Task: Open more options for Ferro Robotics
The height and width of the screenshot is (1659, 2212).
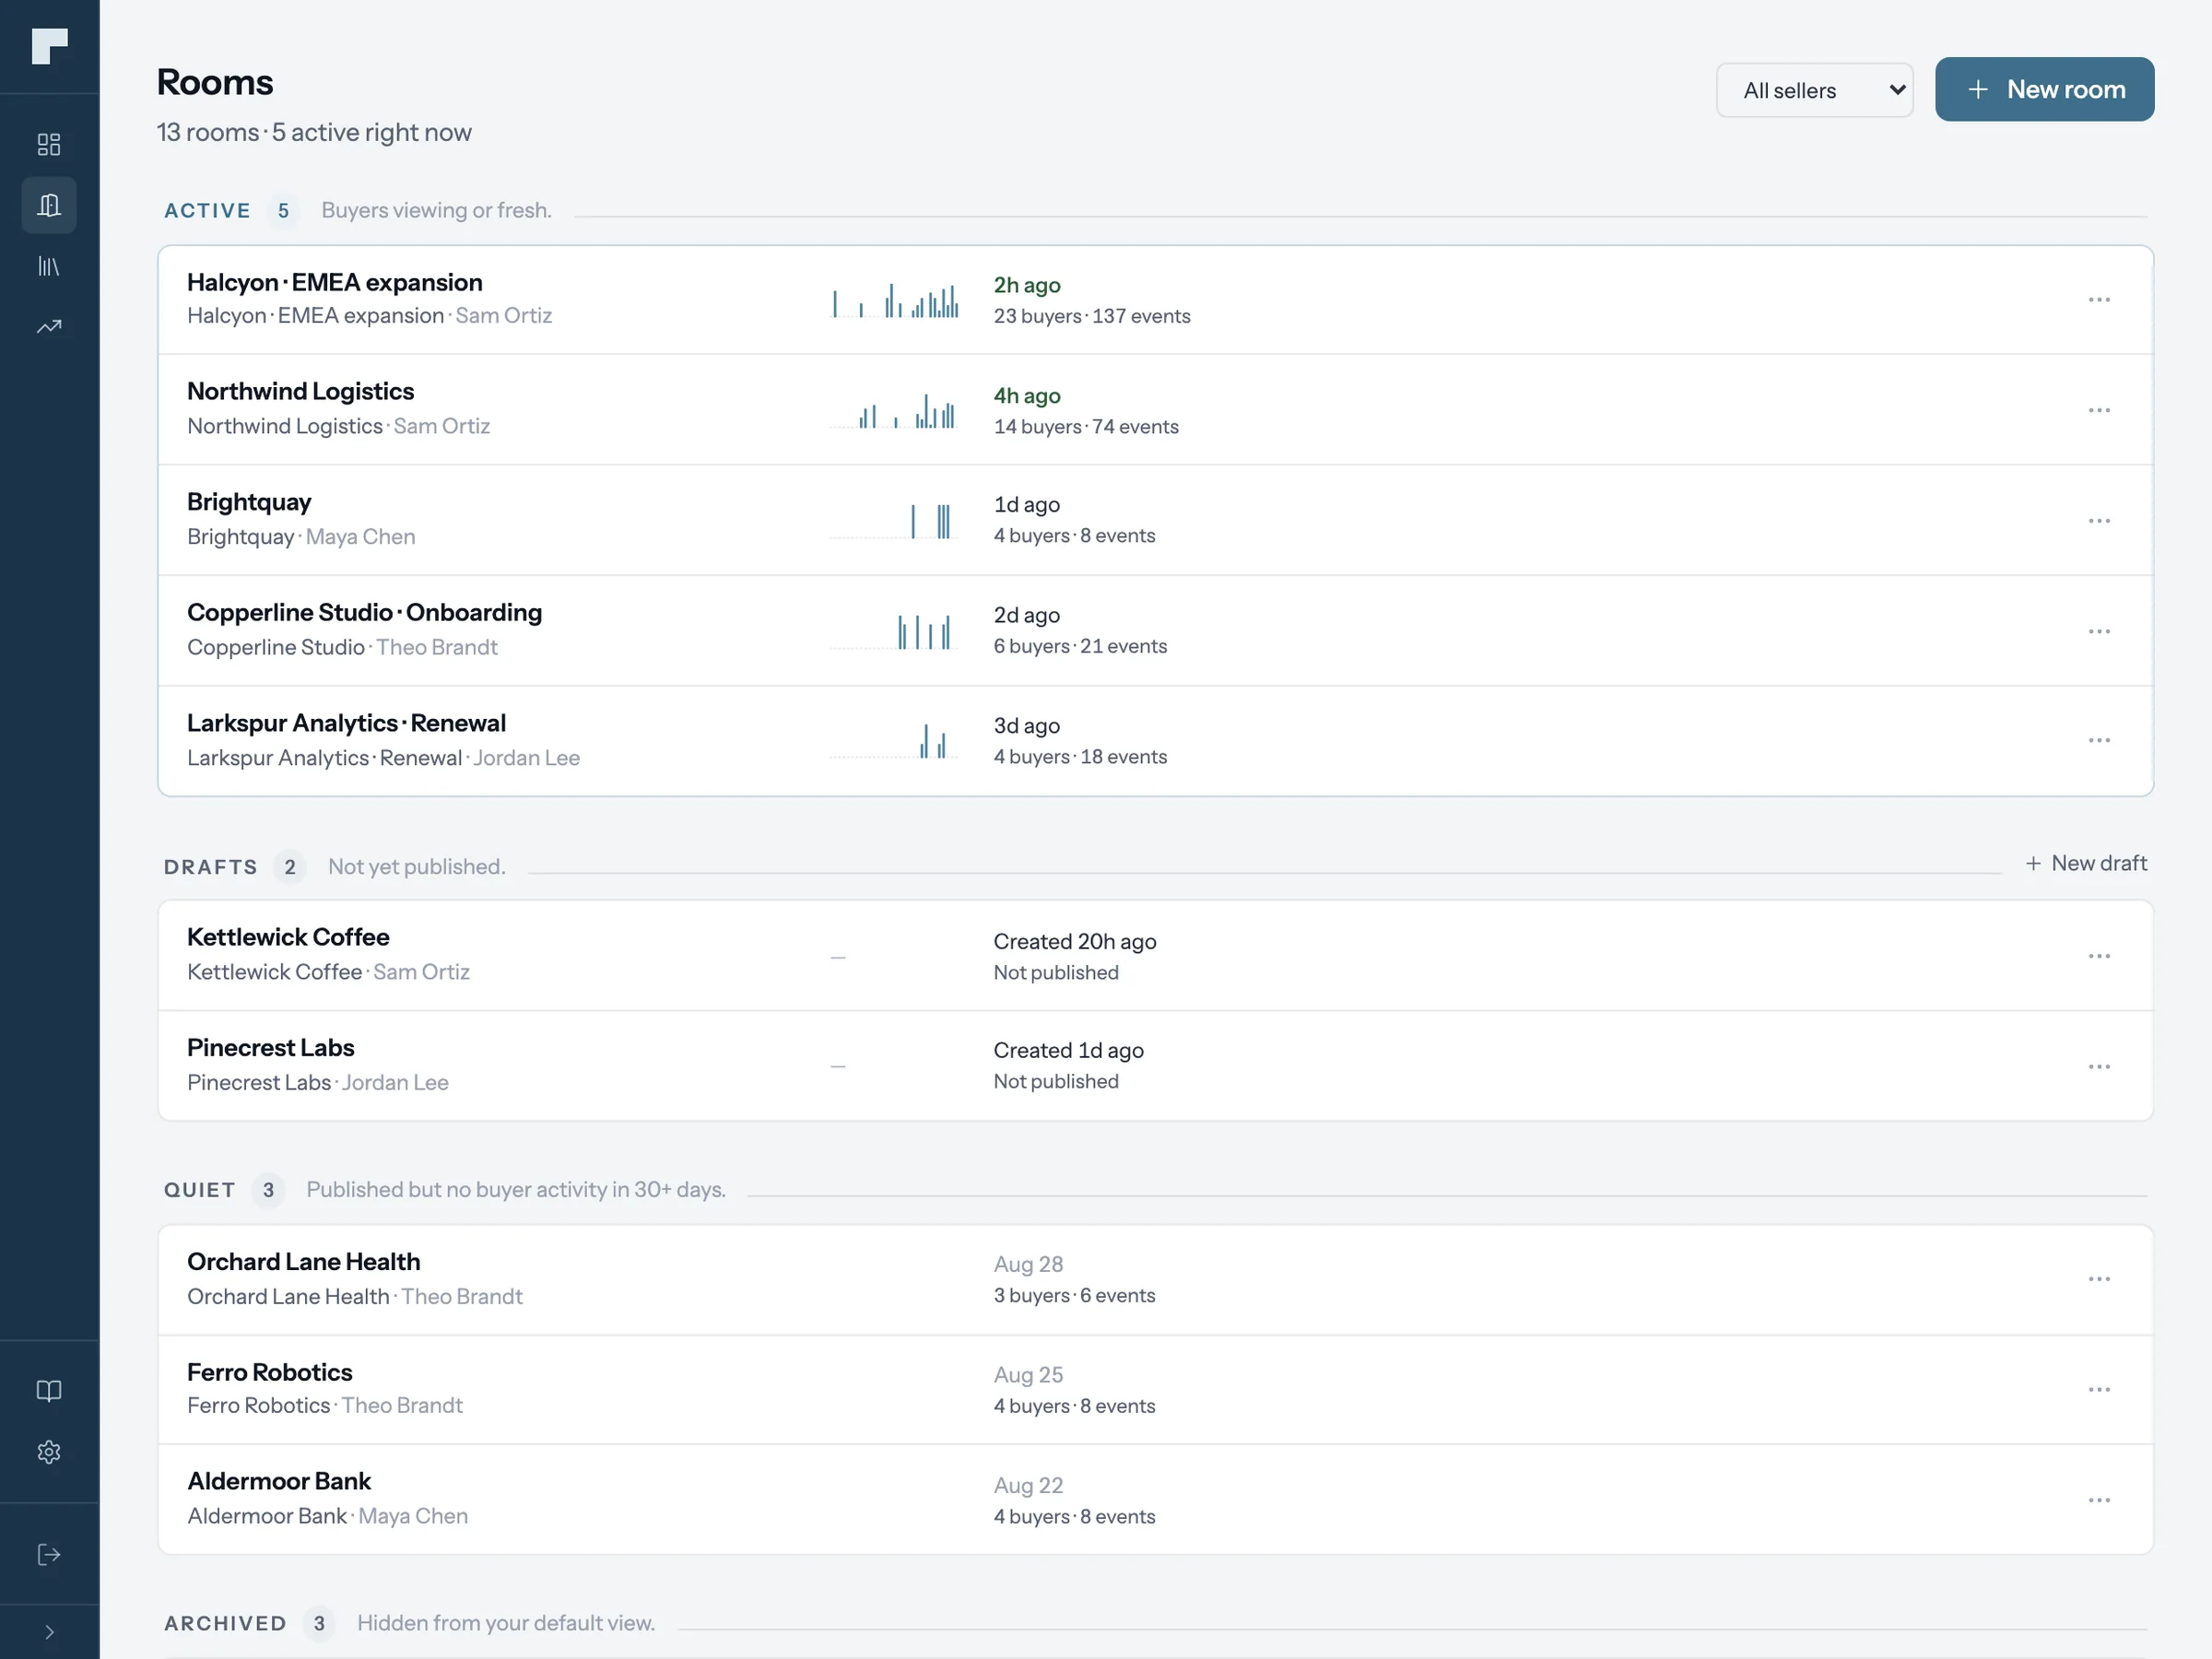Action: (2099, 1390)
